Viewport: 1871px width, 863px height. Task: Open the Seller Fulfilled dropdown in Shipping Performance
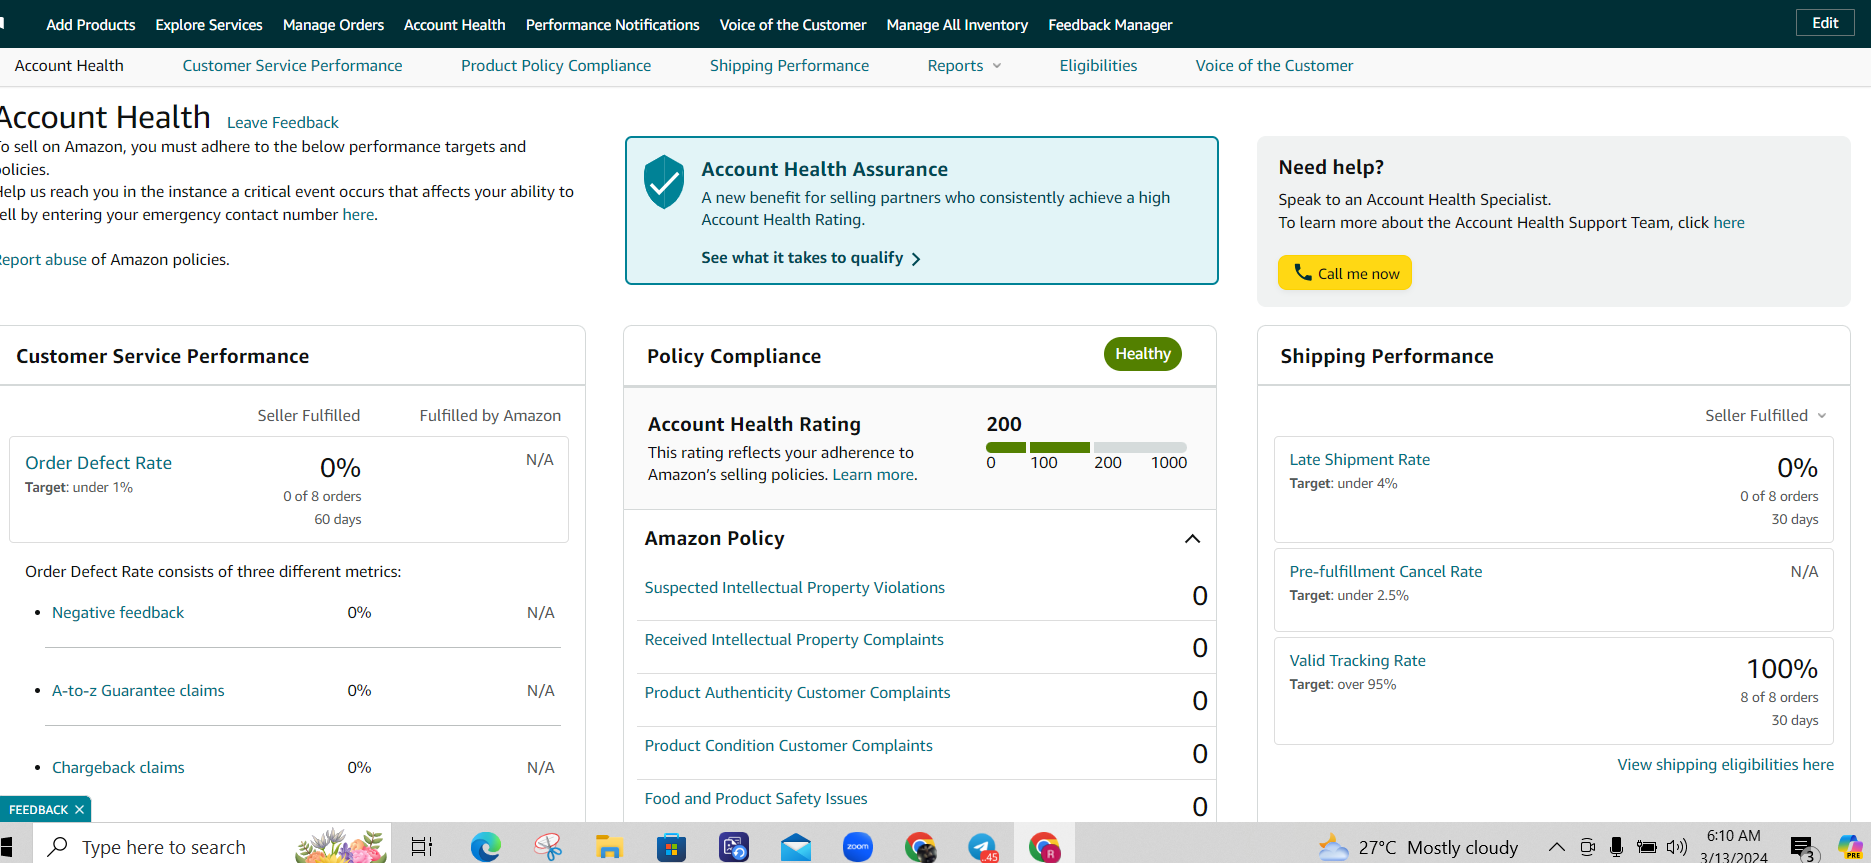(1766, 415)
